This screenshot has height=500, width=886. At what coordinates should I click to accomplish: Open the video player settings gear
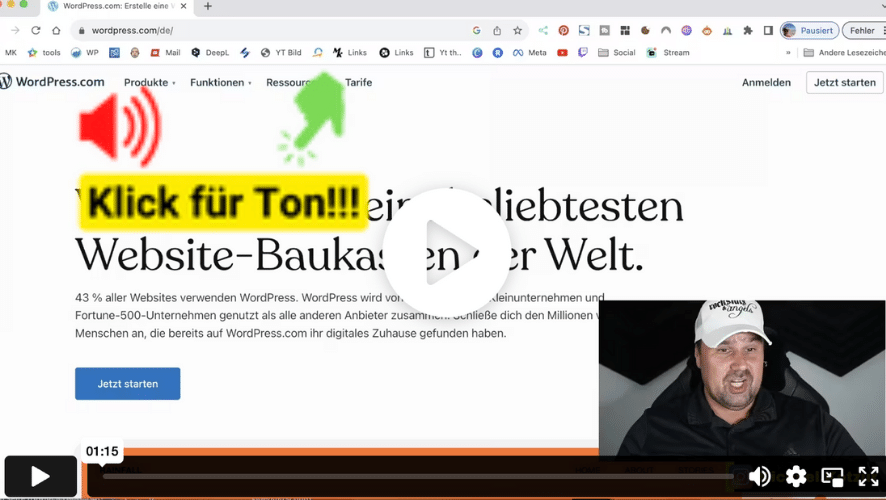(796, 476)
